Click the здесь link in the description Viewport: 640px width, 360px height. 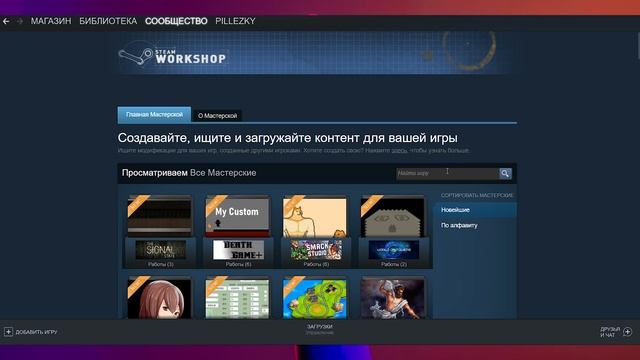(x=399, y=151)
